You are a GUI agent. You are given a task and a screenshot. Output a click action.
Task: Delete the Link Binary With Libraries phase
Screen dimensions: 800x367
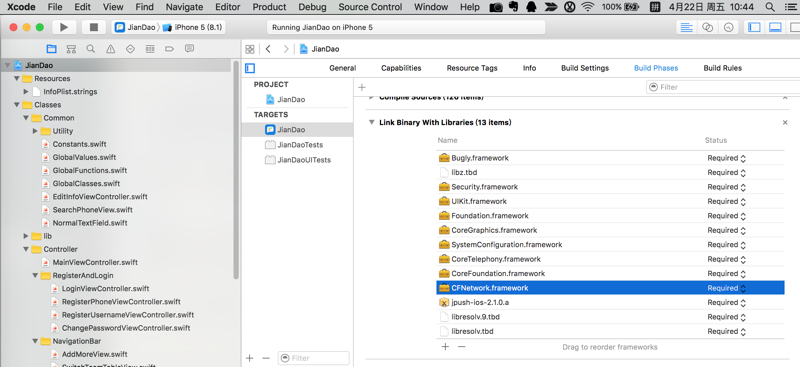coord(785,123)
